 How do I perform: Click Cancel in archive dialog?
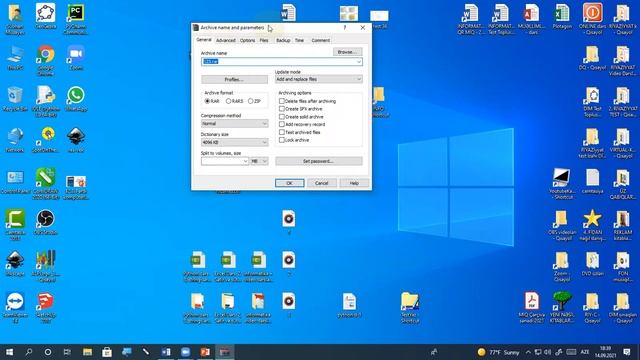point(322,183)
